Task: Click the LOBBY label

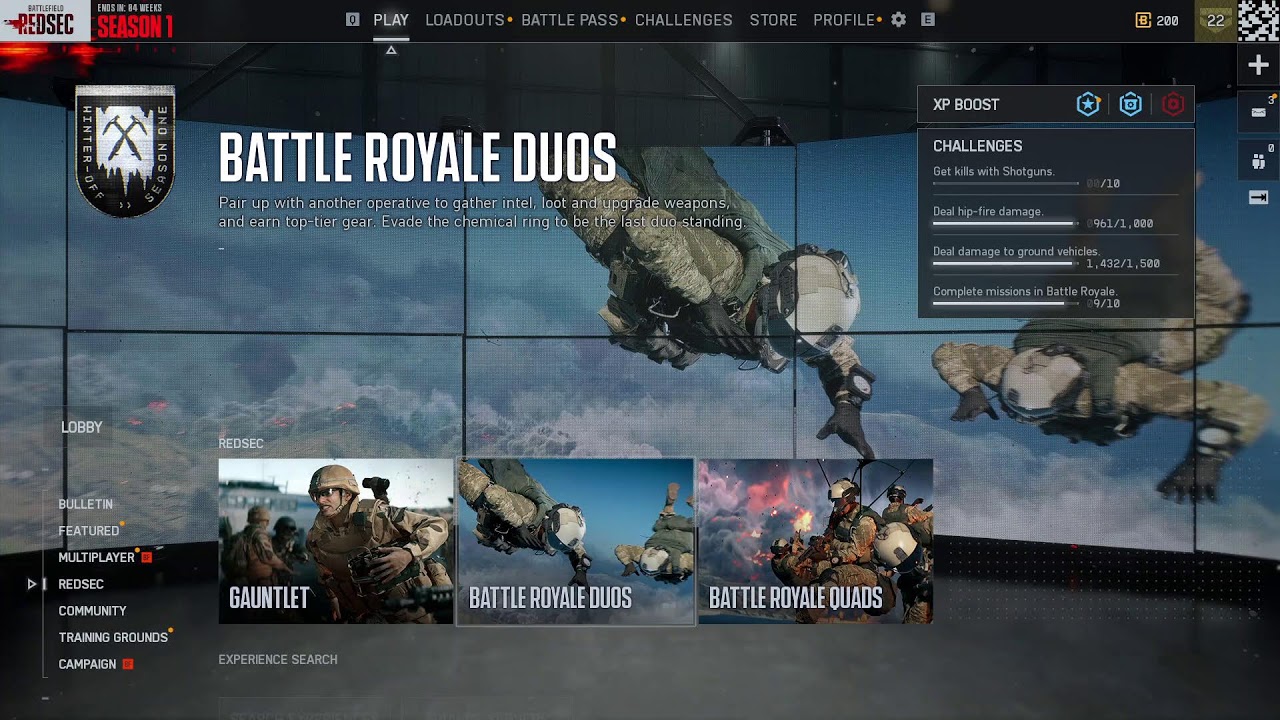Action: point(82,427)
